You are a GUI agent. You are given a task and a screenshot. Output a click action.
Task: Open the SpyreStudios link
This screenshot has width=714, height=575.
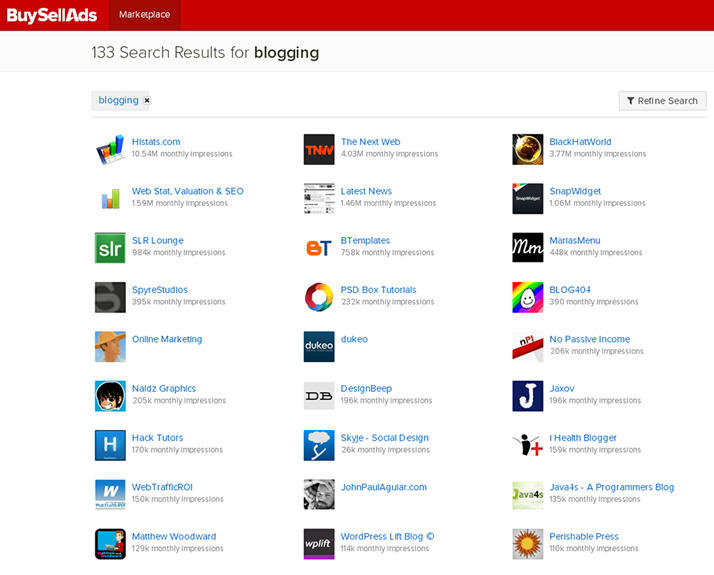159,290
